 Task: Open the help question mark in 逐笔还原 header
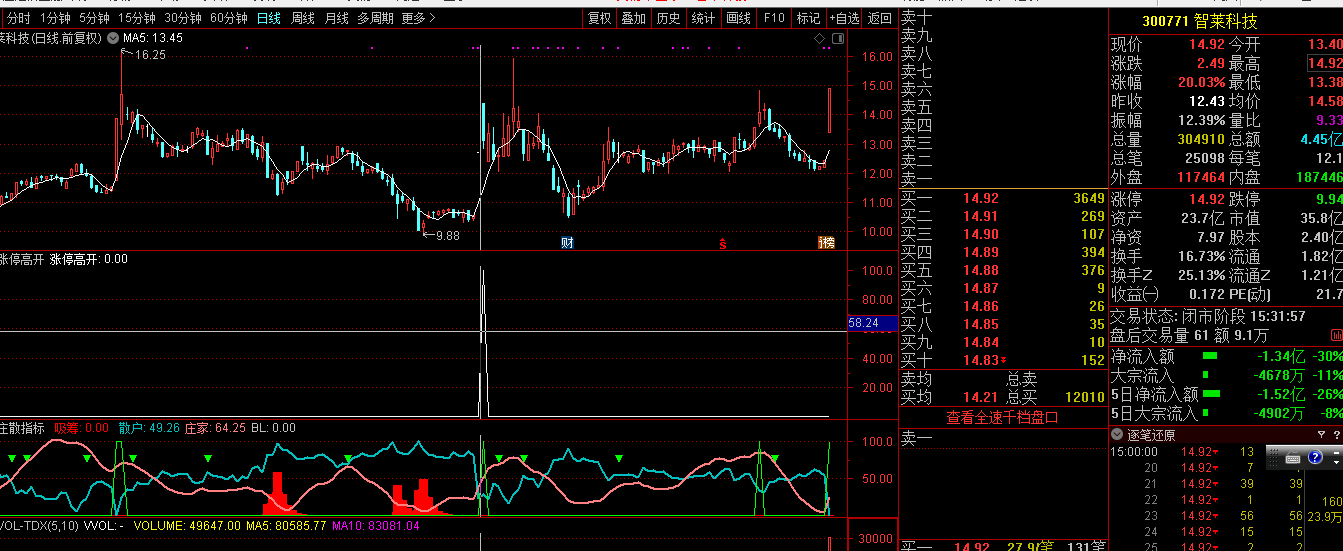click(1337, 435)
